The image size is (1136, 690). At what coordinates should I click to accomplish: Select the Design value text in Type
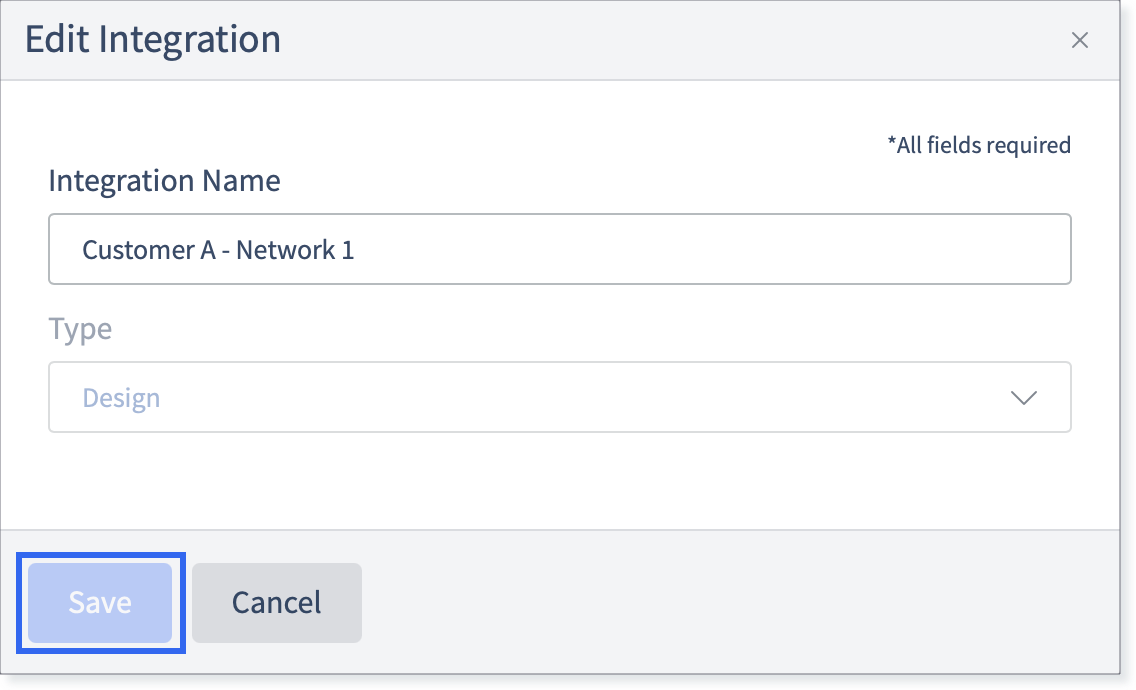tap(121, 398)
